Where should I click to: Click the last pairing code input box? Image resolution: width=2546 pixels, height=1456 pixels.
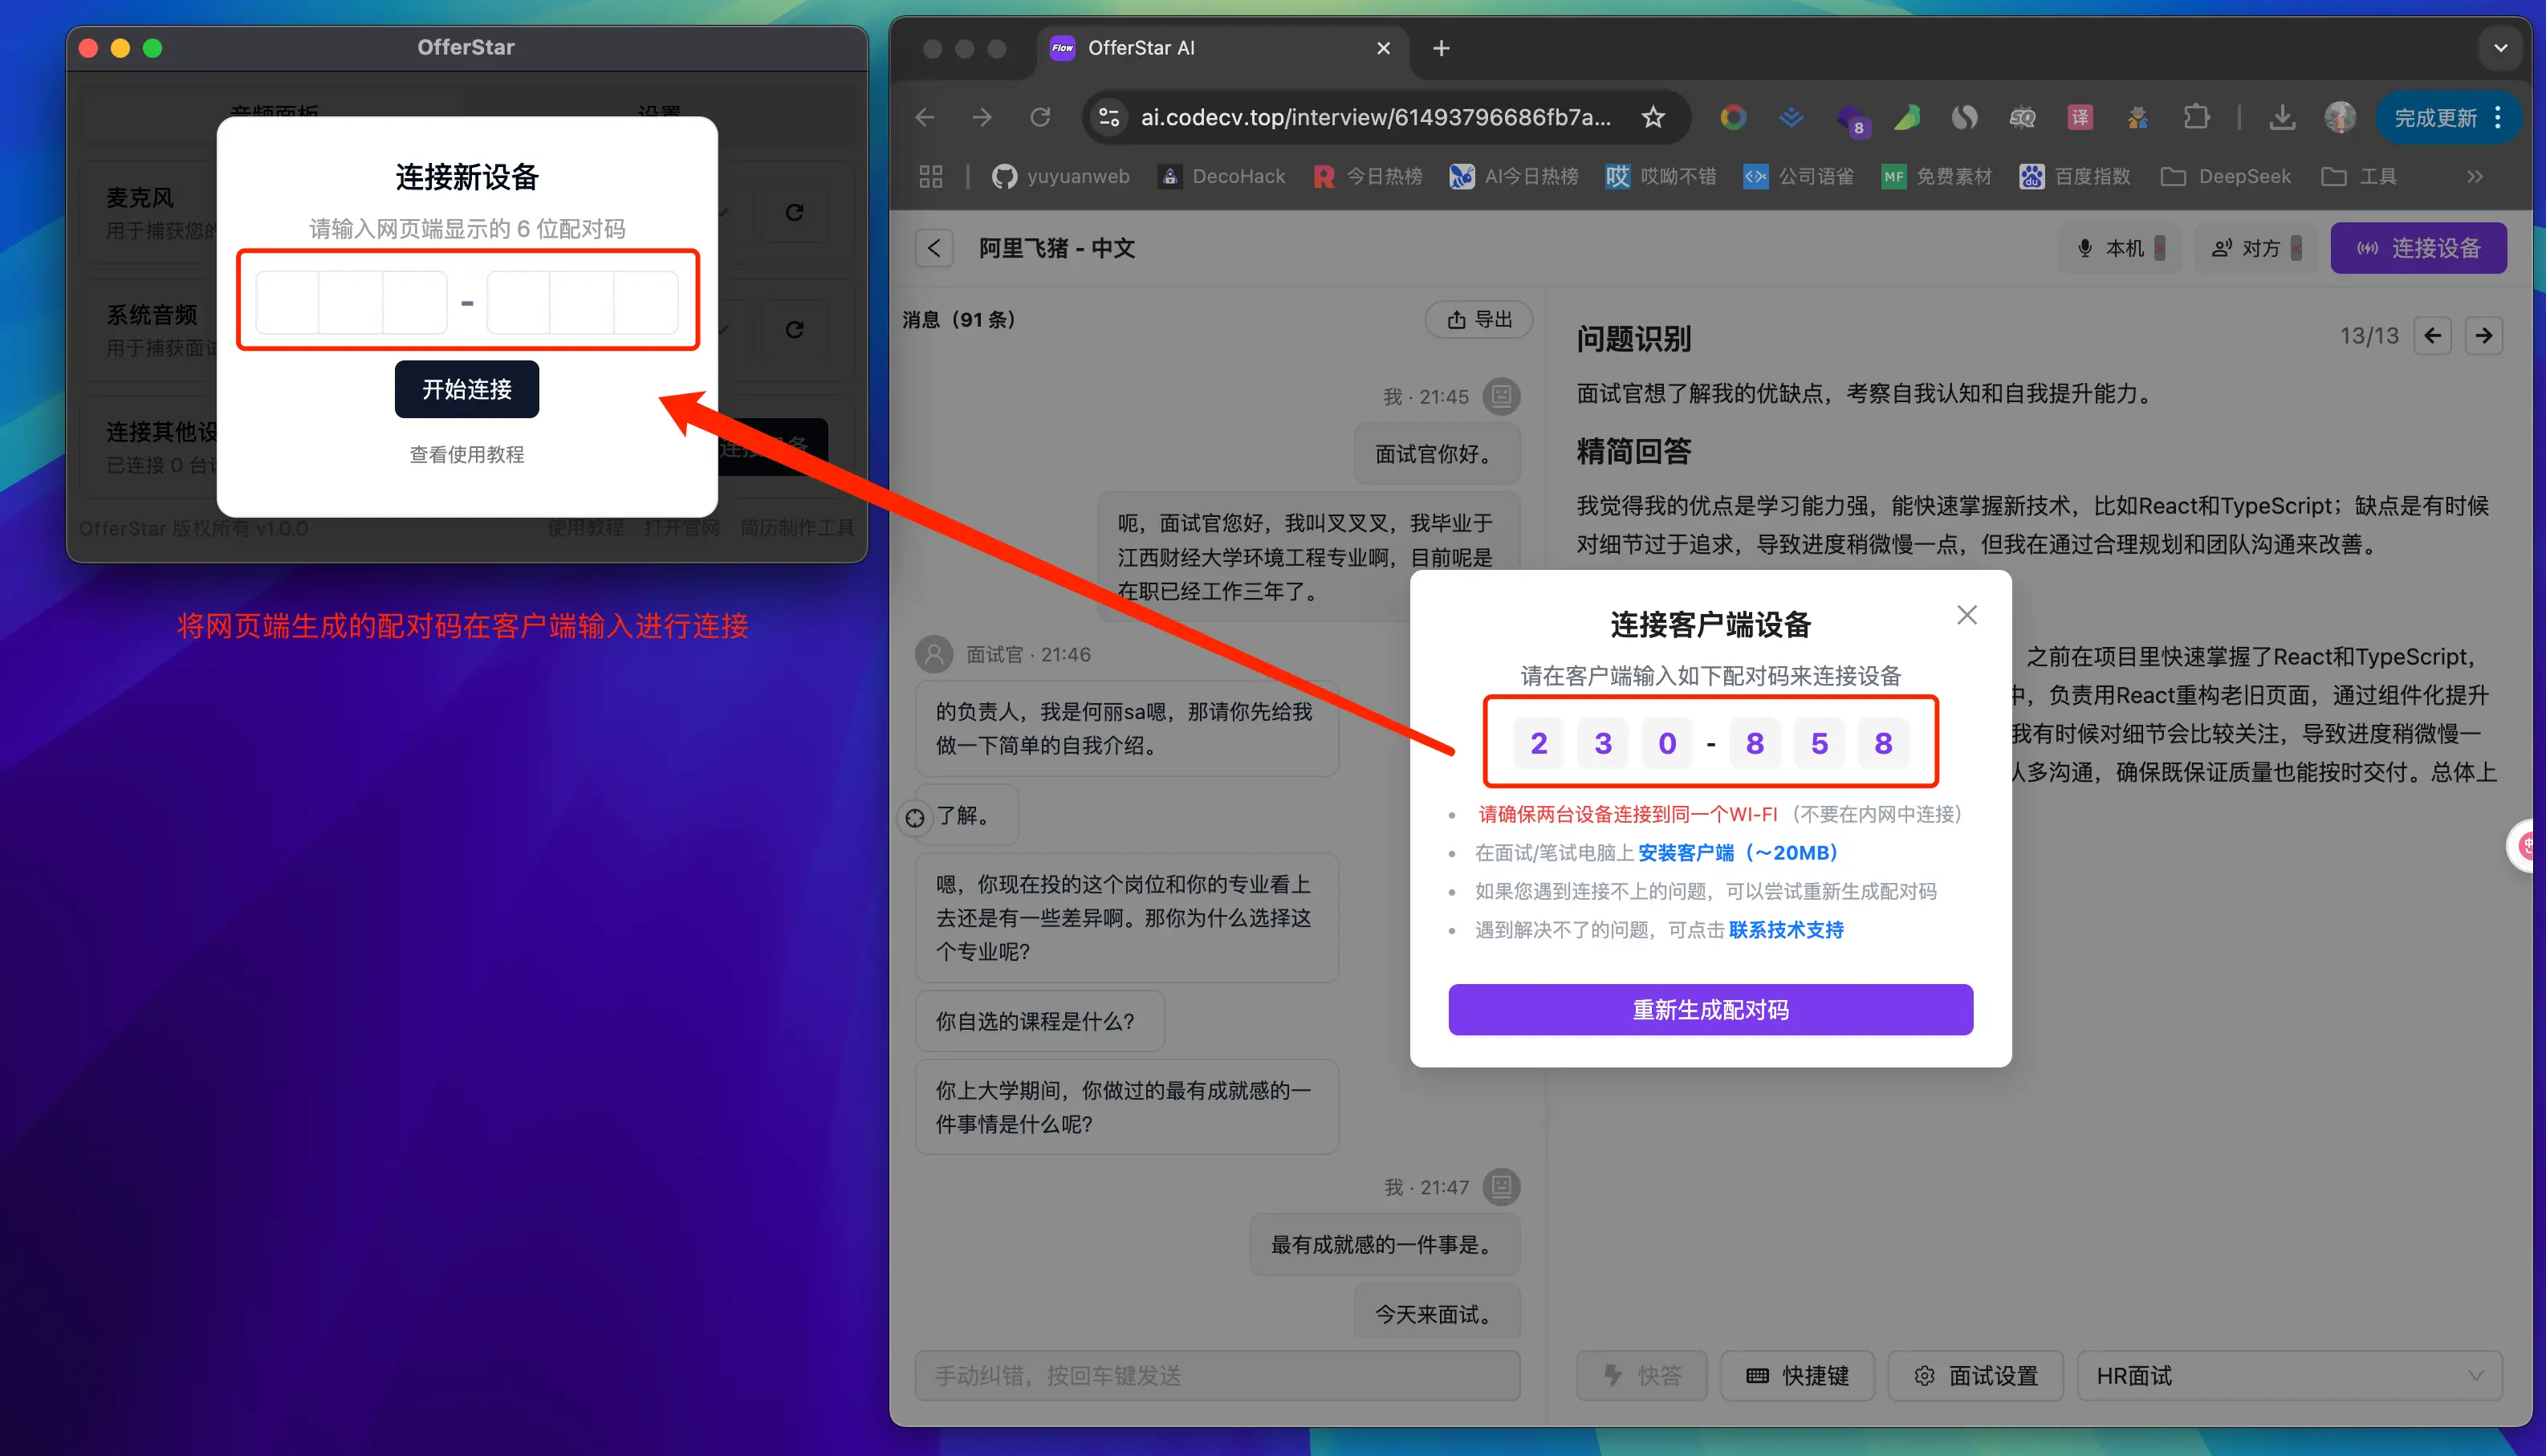coord(646,302)
